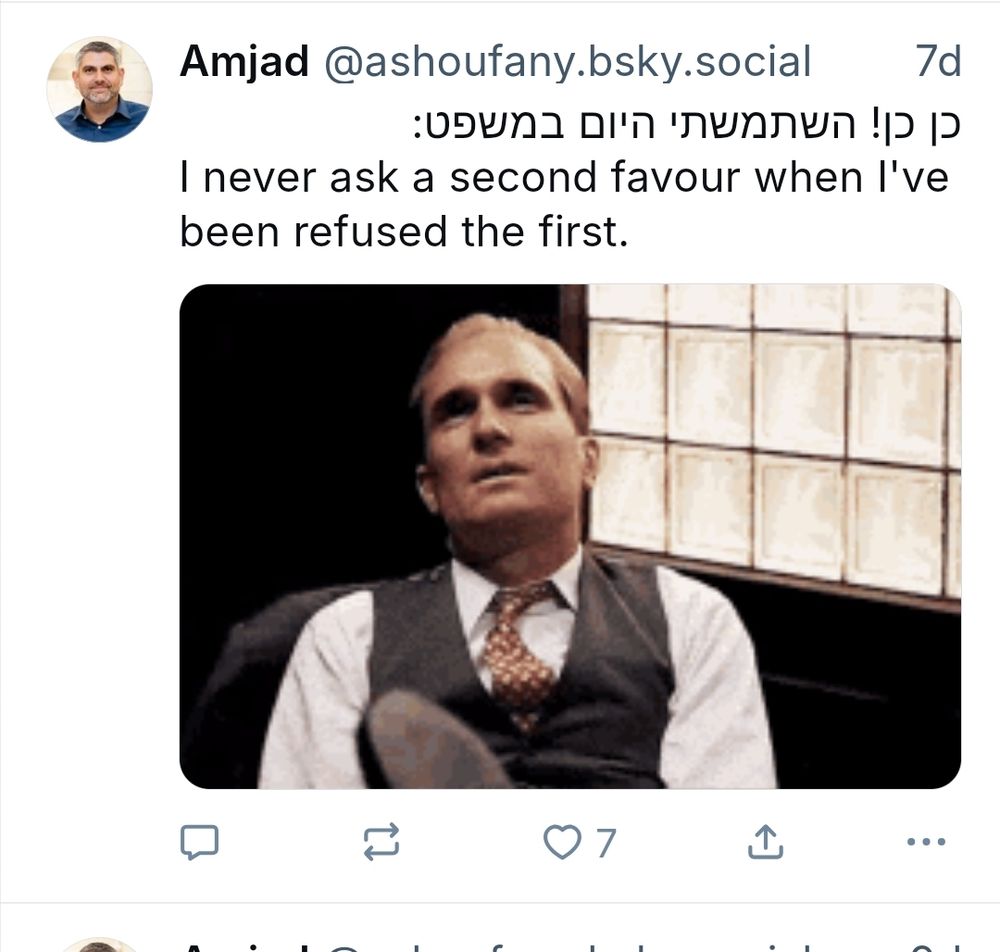1000x952 pixels.
Task: Click the display name "Amjad" at top
Action: [x=244, y=62]
